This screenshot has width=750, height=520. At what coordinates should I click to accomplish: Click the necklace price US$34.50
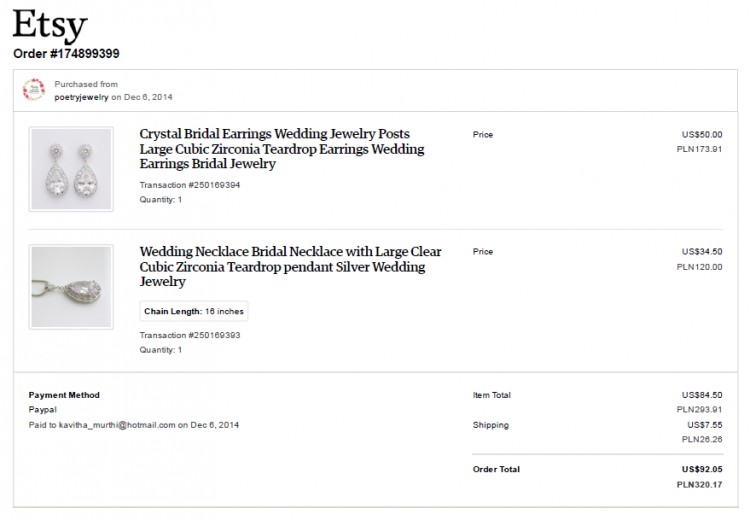click(702, 252)
